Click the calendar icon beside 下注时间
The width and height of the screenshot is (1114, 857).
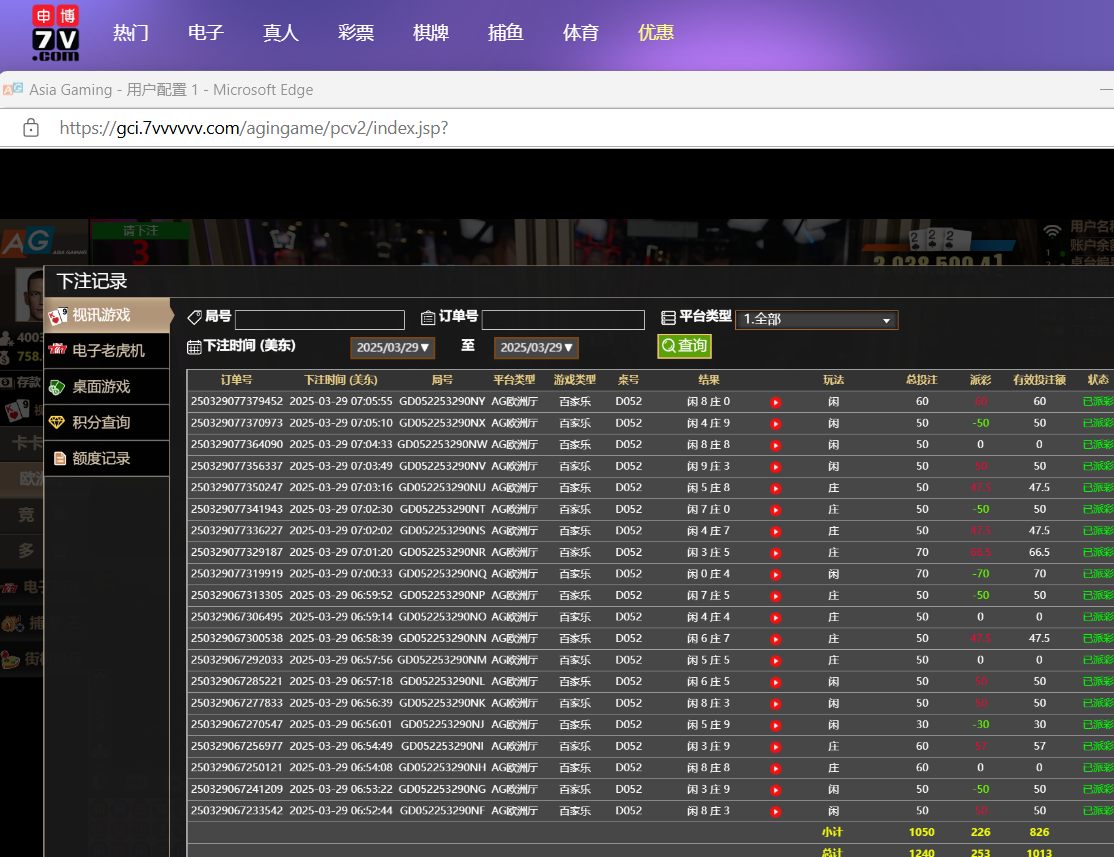194,347
